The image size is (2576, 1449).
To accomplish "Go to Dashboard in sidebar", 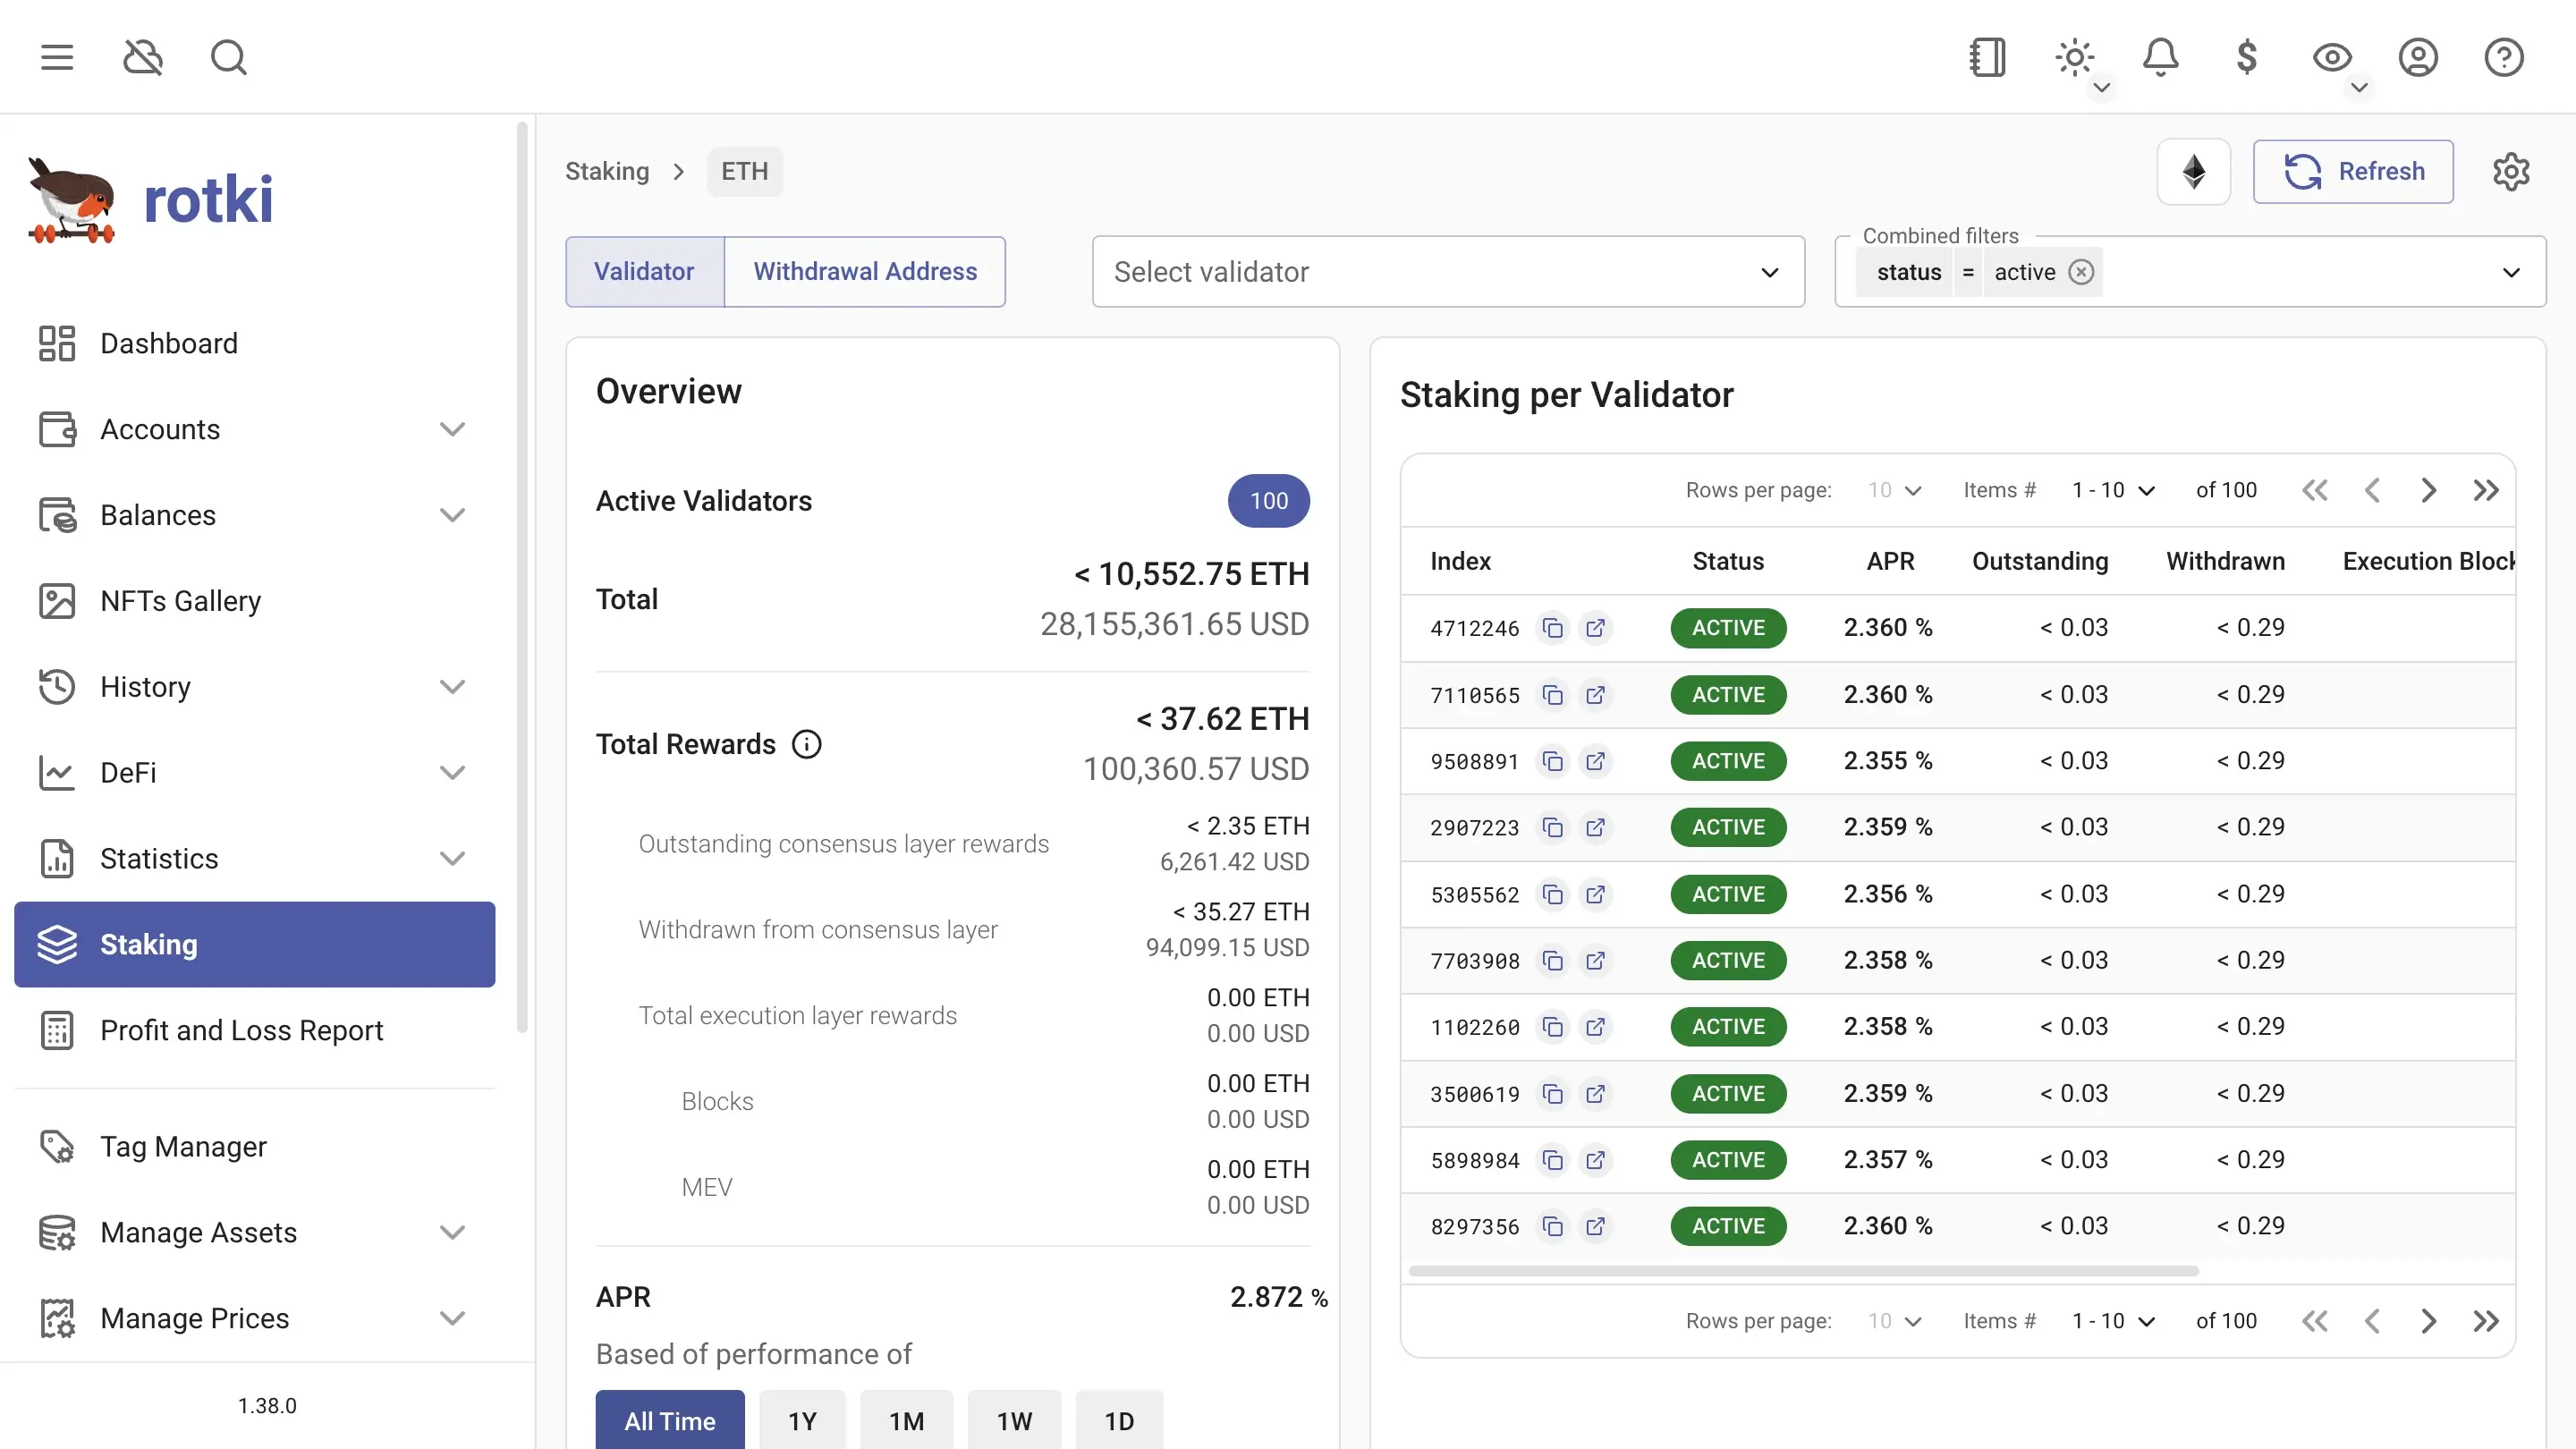I will click(x=255, y=343).
